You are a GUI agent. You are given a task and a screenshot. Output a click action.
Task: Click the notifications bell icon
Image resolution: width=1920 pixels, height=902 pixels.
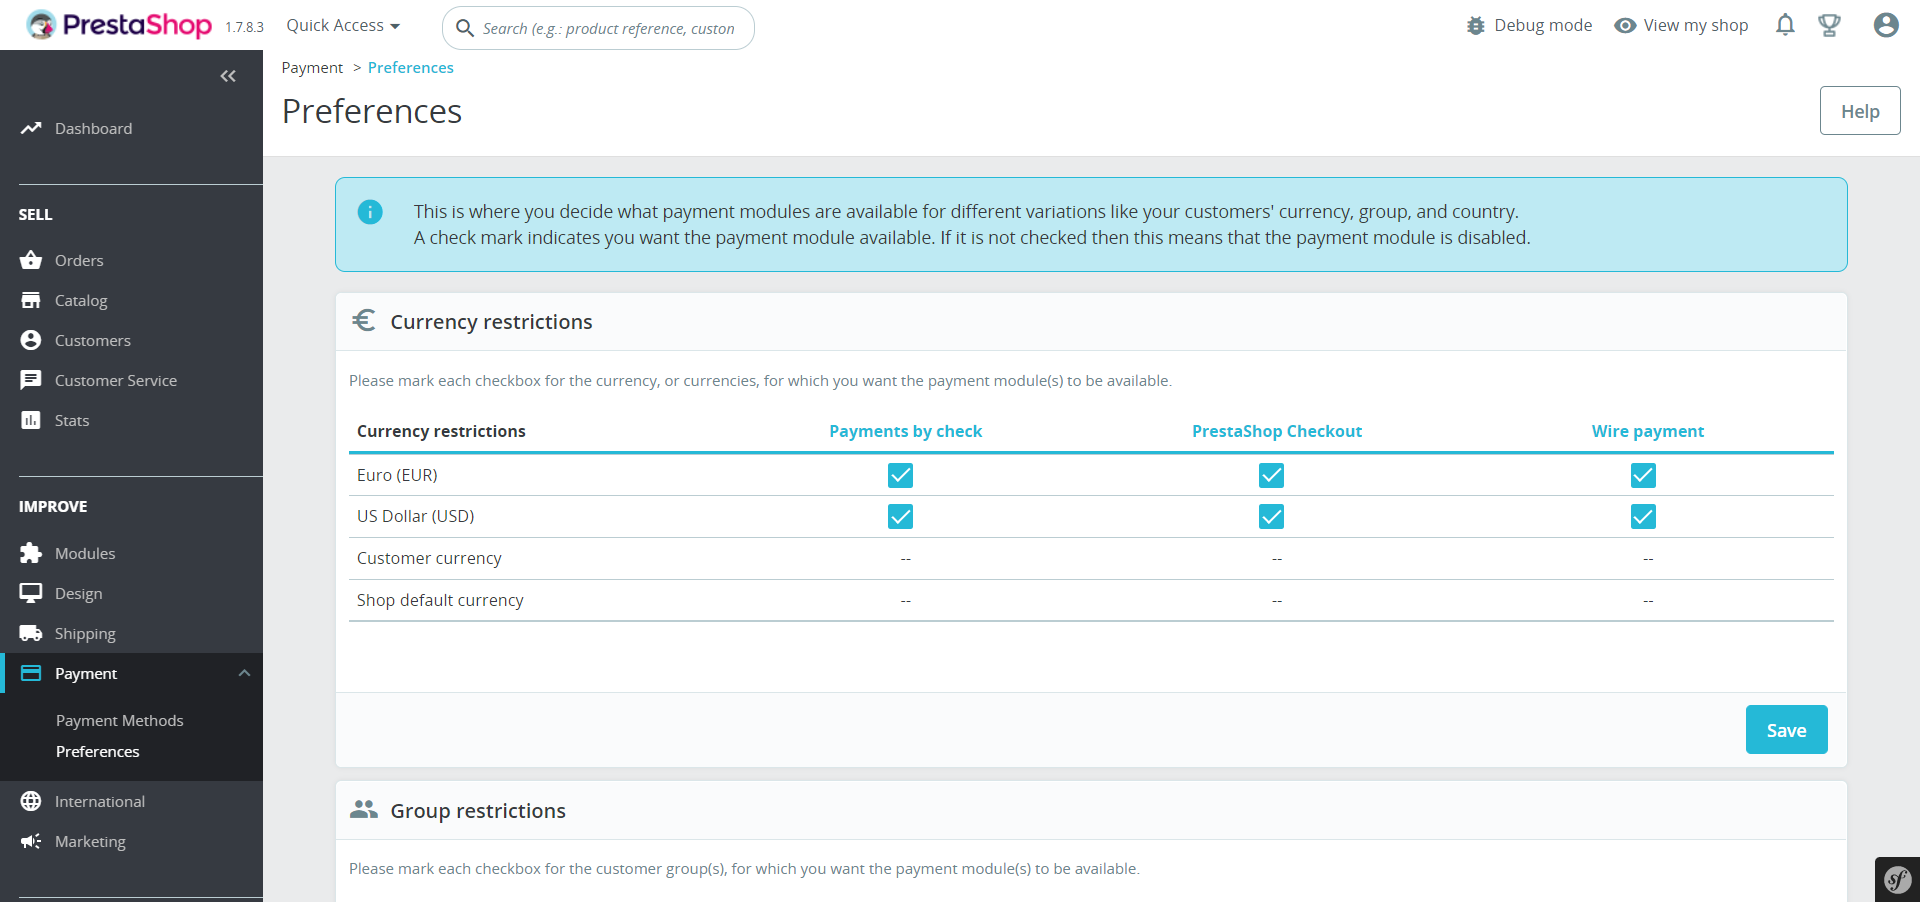[1785, 25]
